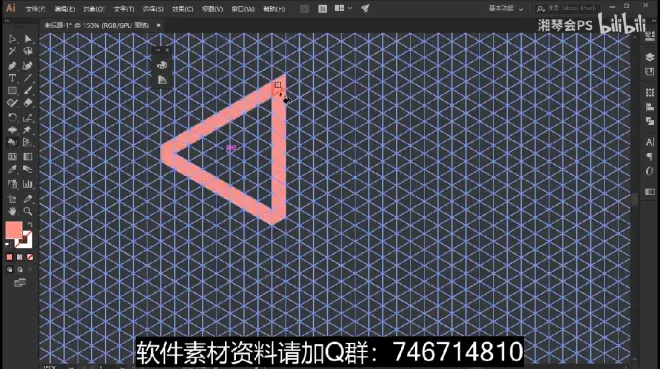Select the Puppet Warp pin tool

[x=28, y=130]
